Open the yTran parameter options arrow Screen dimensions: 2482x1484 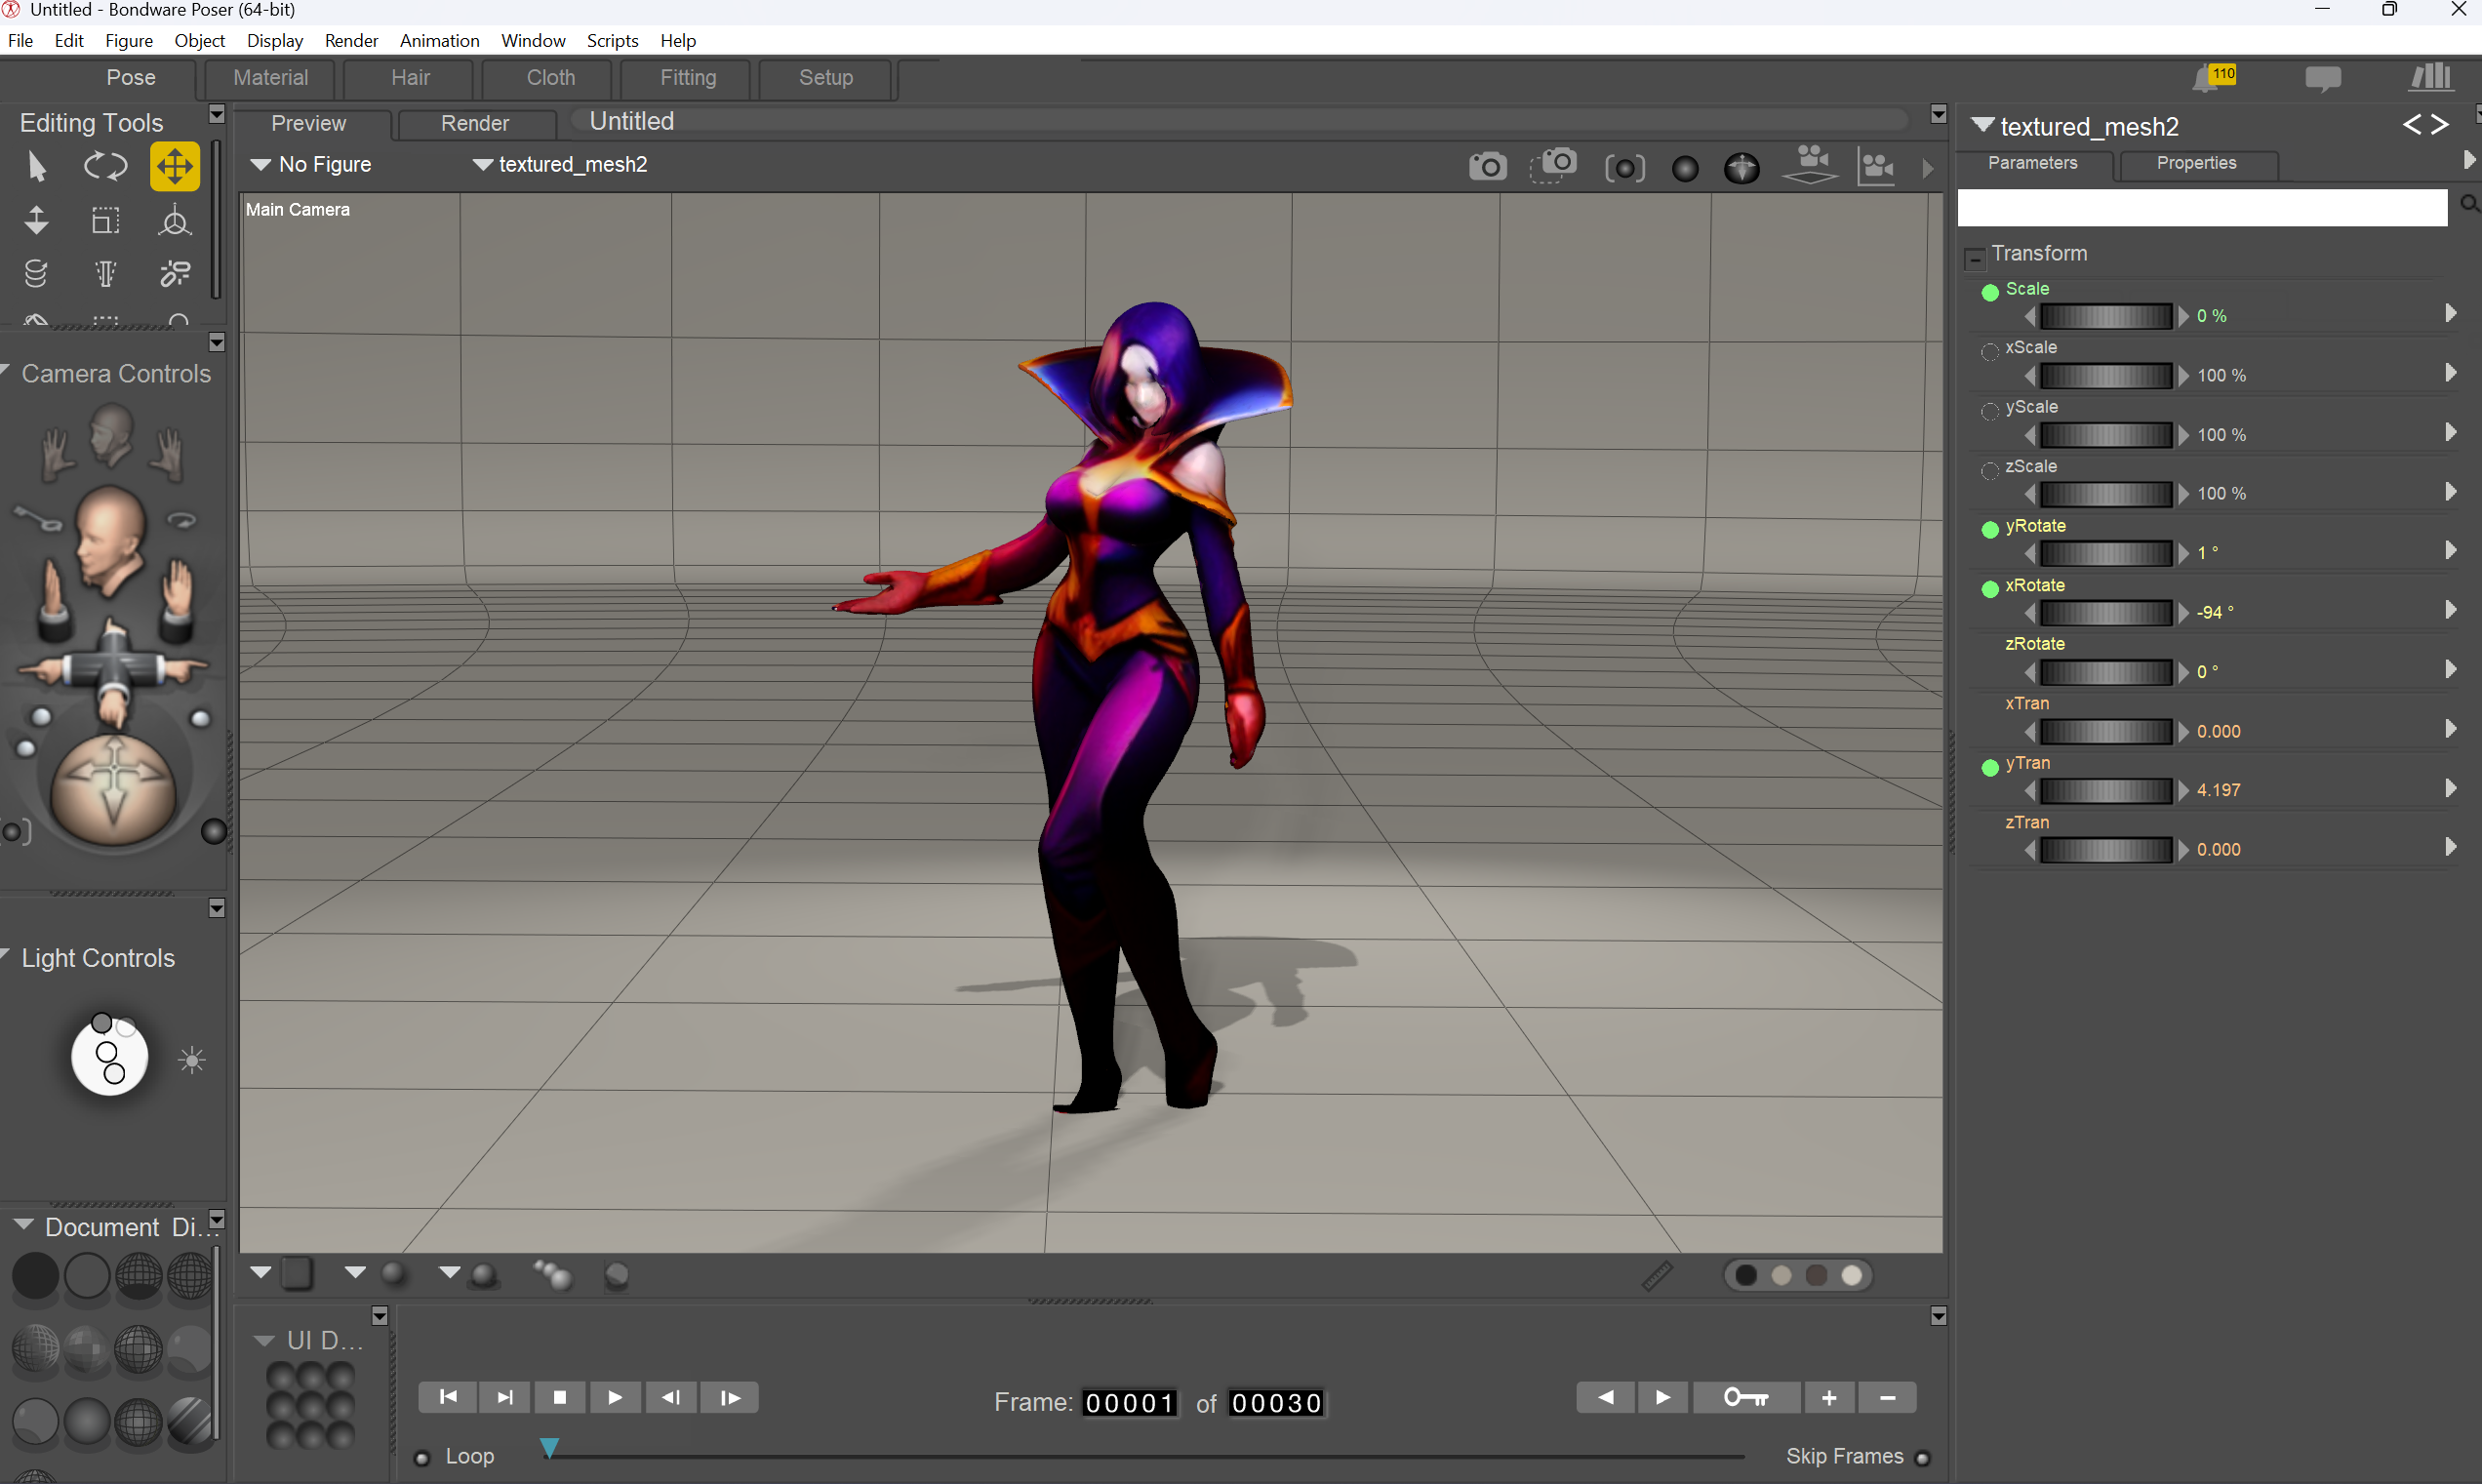click(x=2451, y=788)
